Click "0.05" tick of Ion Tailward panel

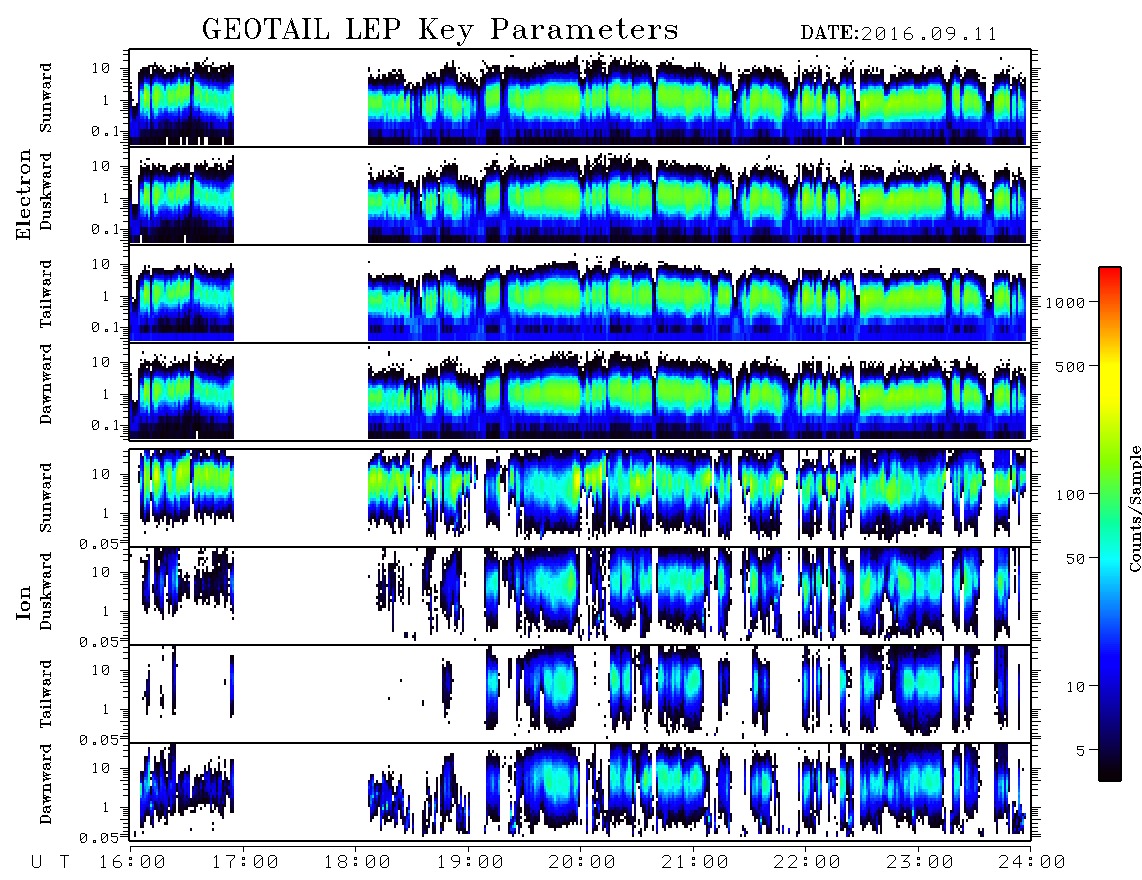point(99,739)
